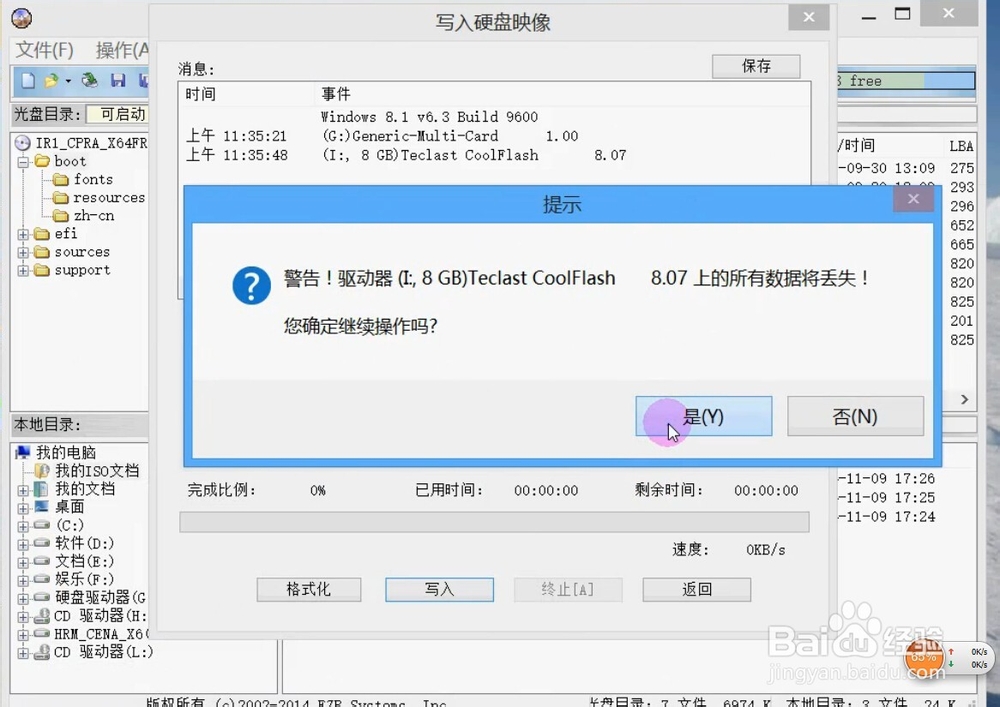Click the 11-09 17:26 timestamp entry
Screen dimensions: 1000x707
[886, 478]
